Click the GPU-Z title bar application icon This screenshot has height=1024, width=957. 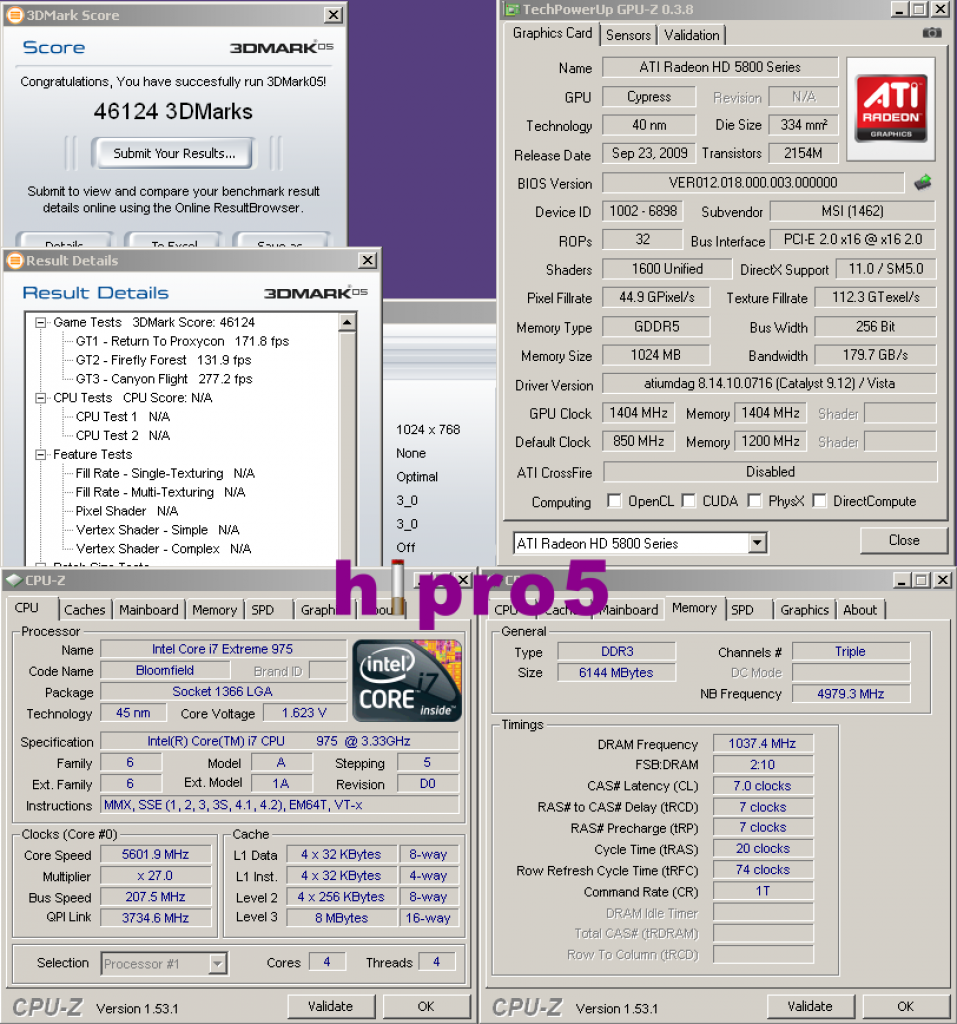(511, 9)
